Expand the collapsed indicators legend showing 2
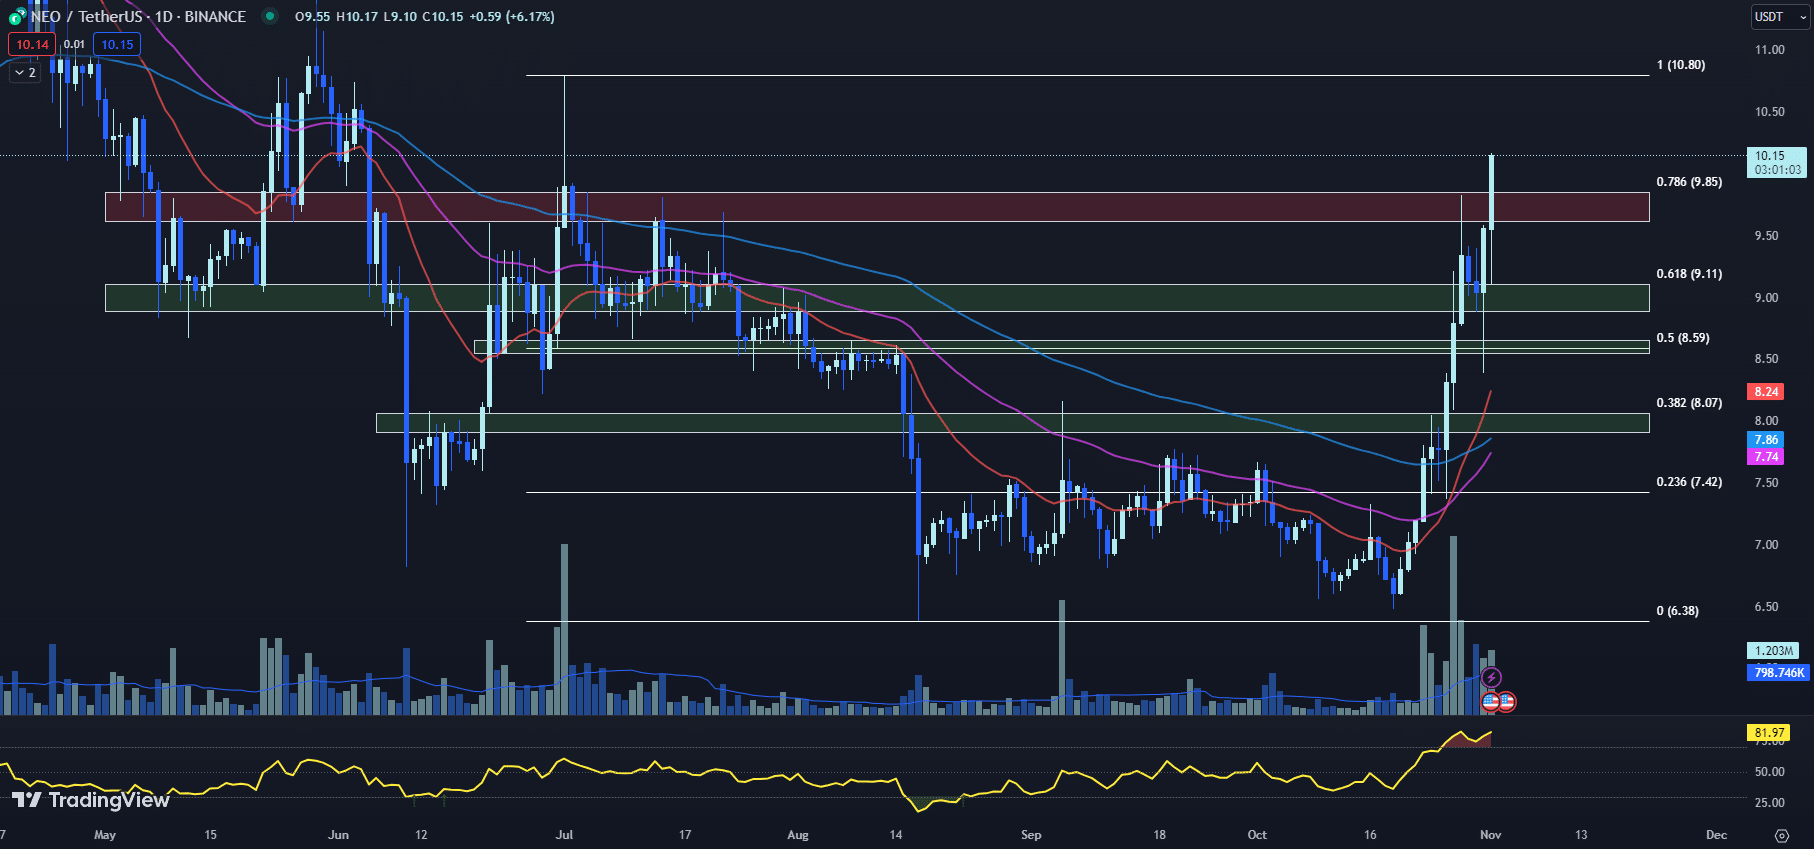Image resolution: width=1814 pixels, height=849 pixels. tap(25, 72)
